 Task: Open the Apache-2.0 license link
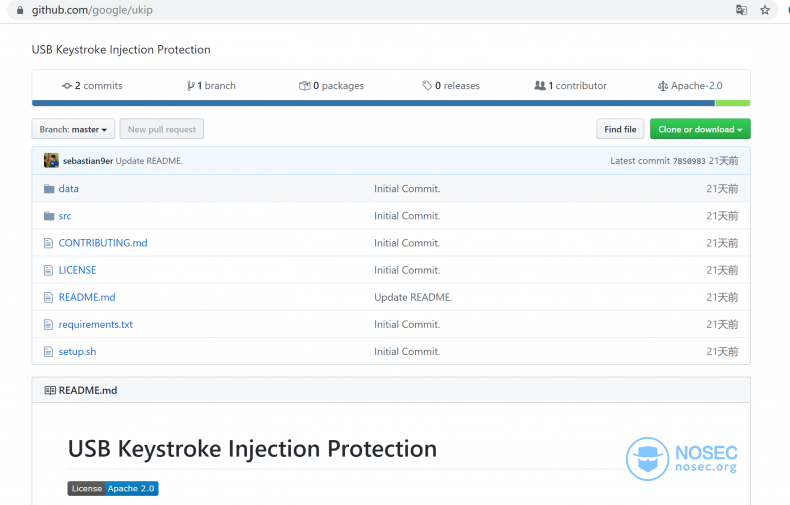point(690,86)
